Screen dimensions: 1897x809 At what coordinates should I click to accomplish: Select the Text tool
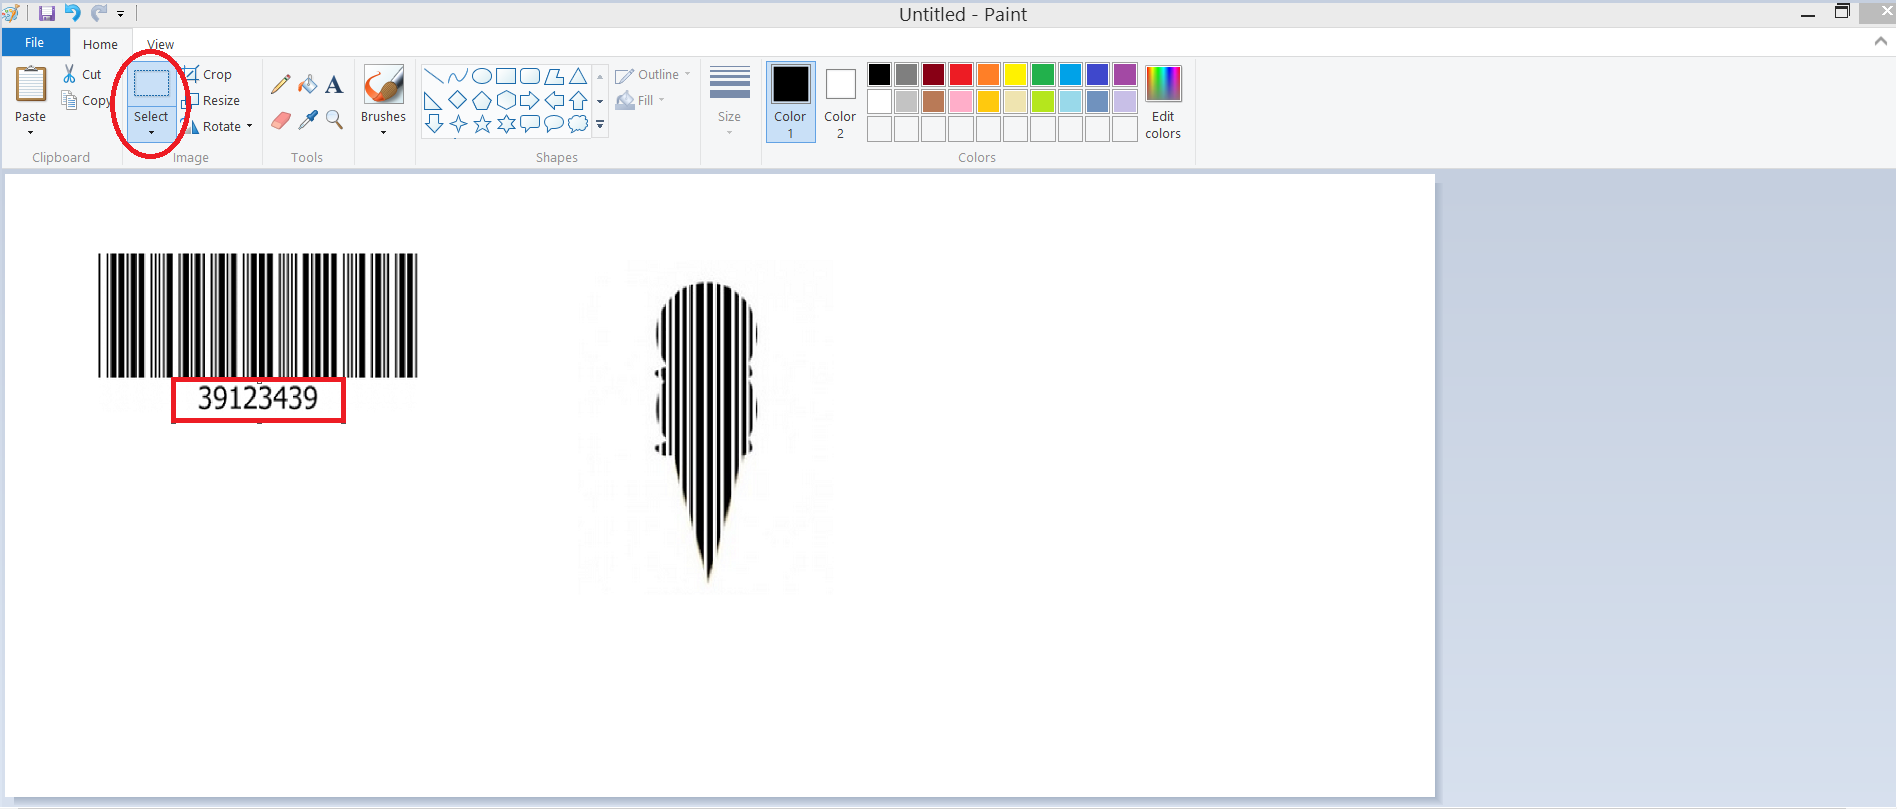tap(334, 85)
